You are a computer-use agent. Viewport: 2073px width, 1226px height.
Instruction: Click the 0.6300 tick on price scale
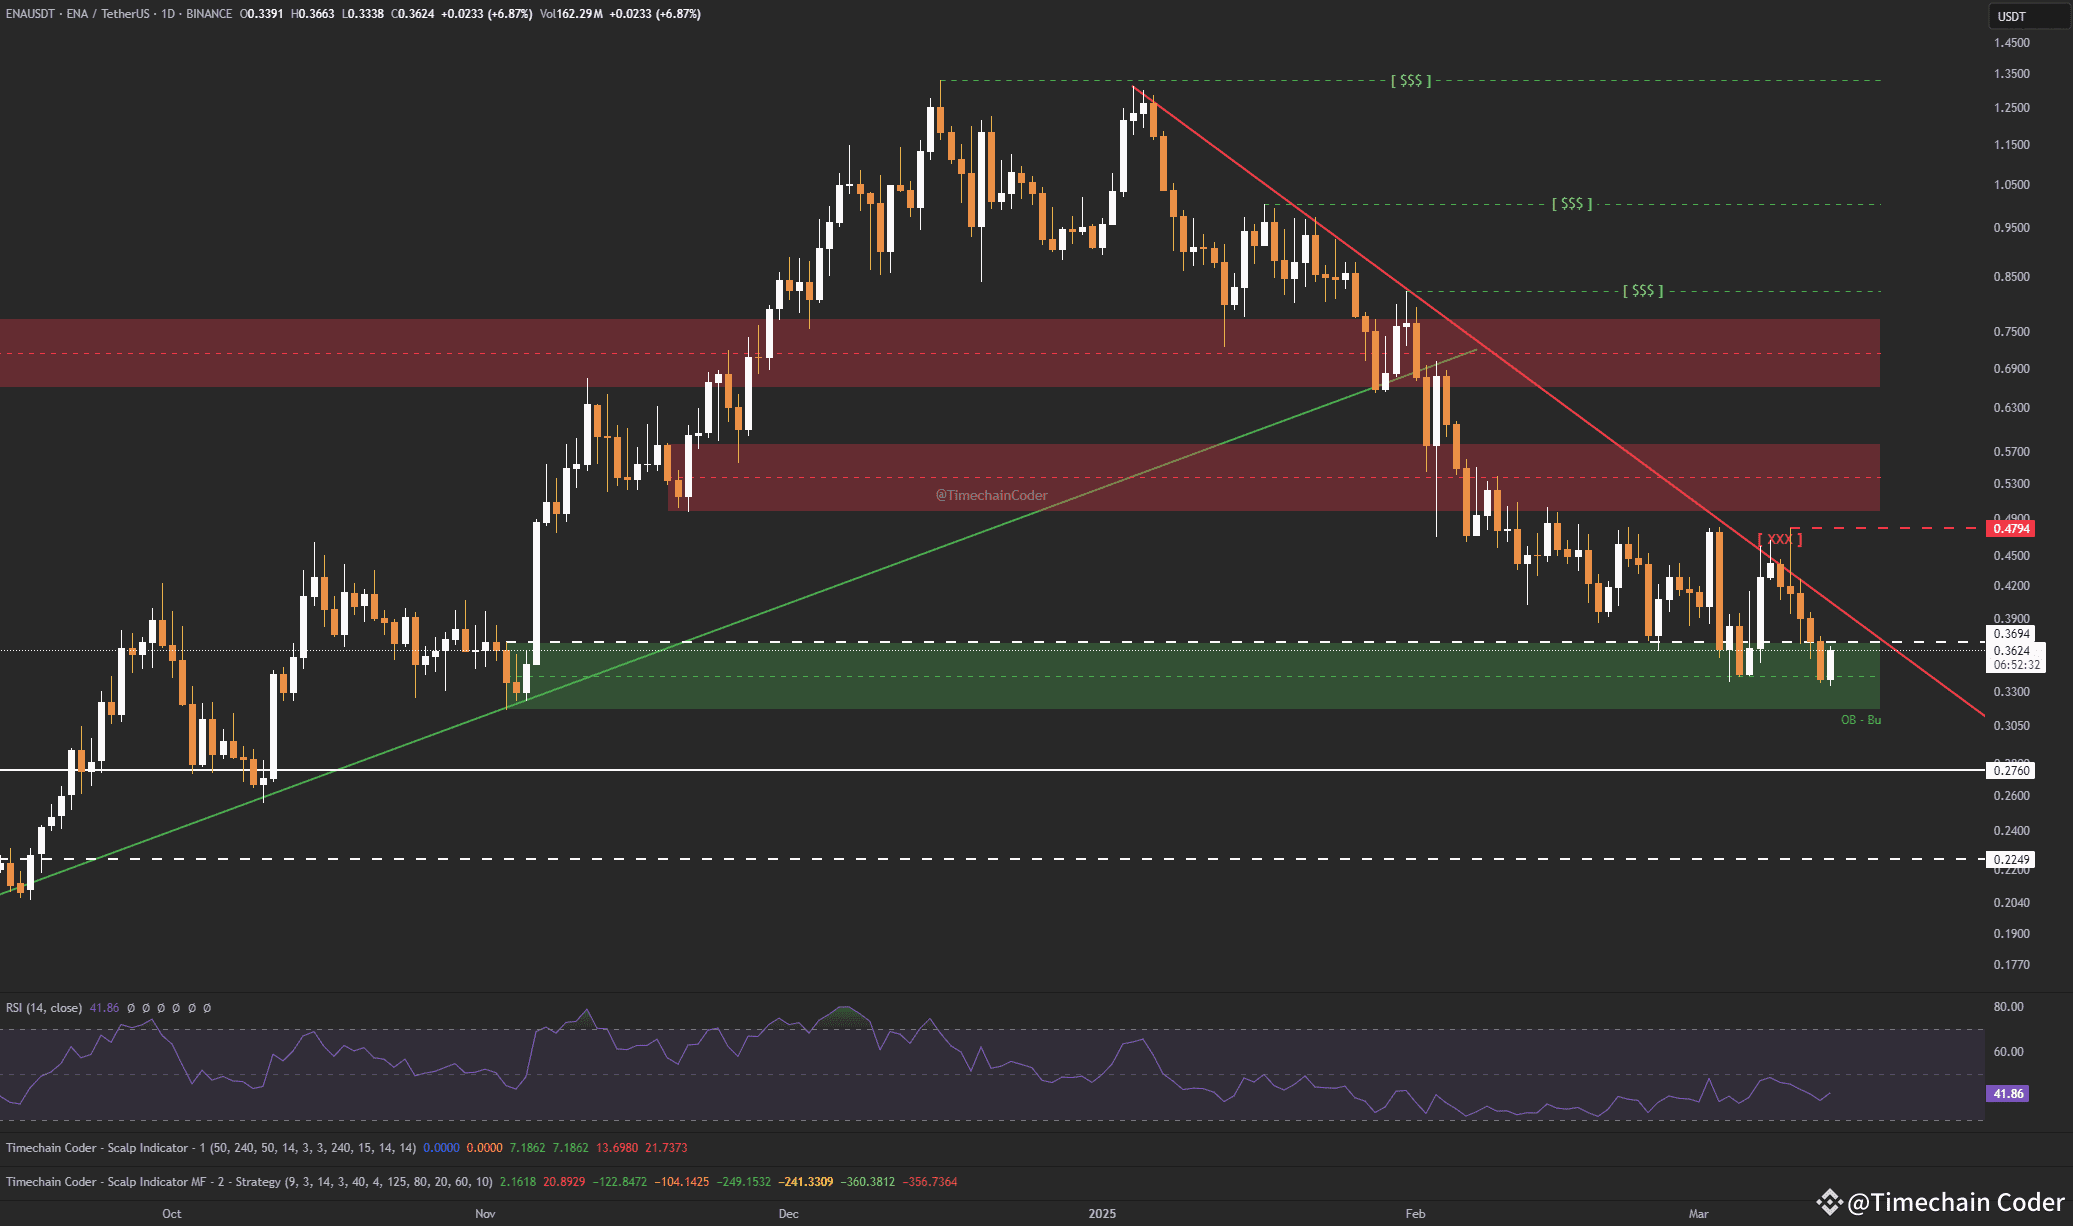coord(2012,408)
